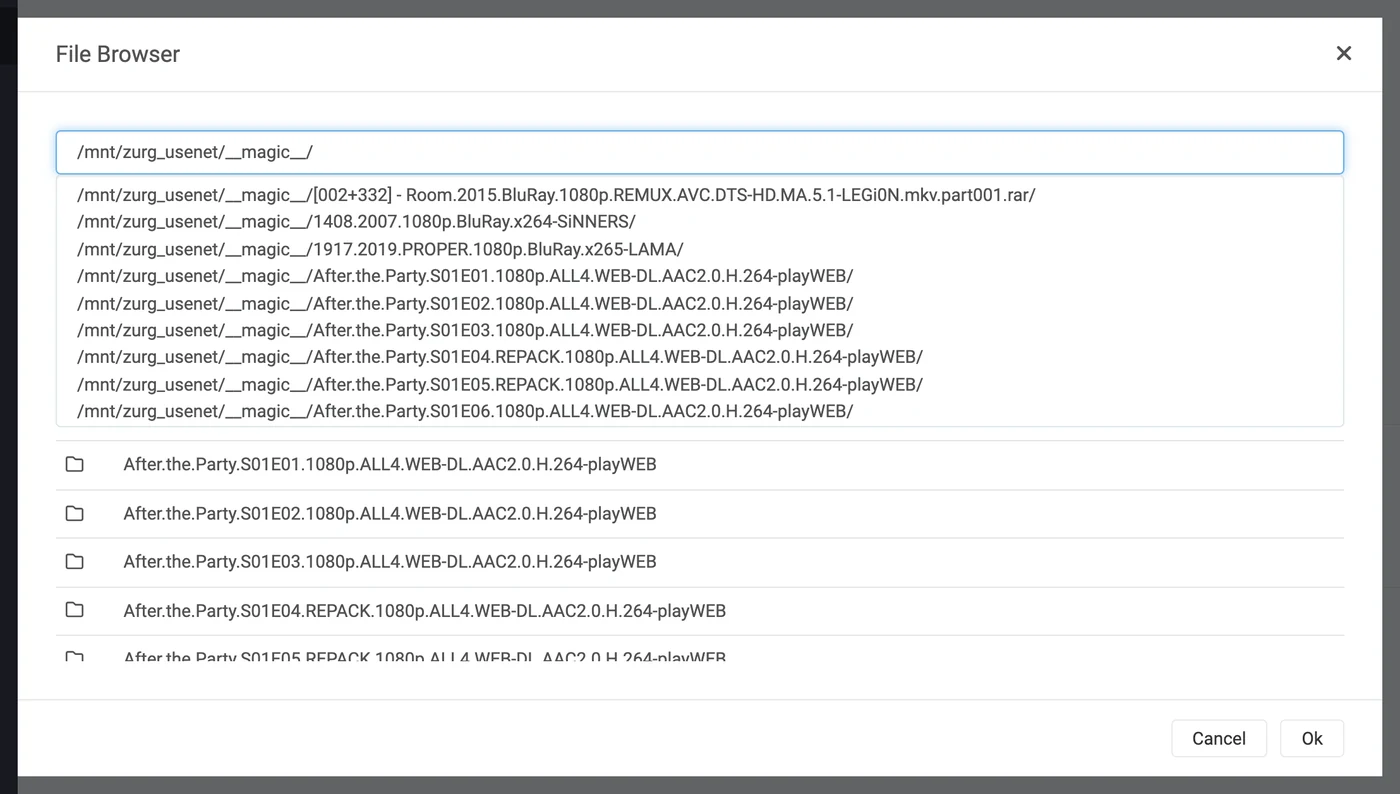Open folder After.the.Party.S01E03.1080p in the list
1400x794 pixels.
[x=700, y=562]
